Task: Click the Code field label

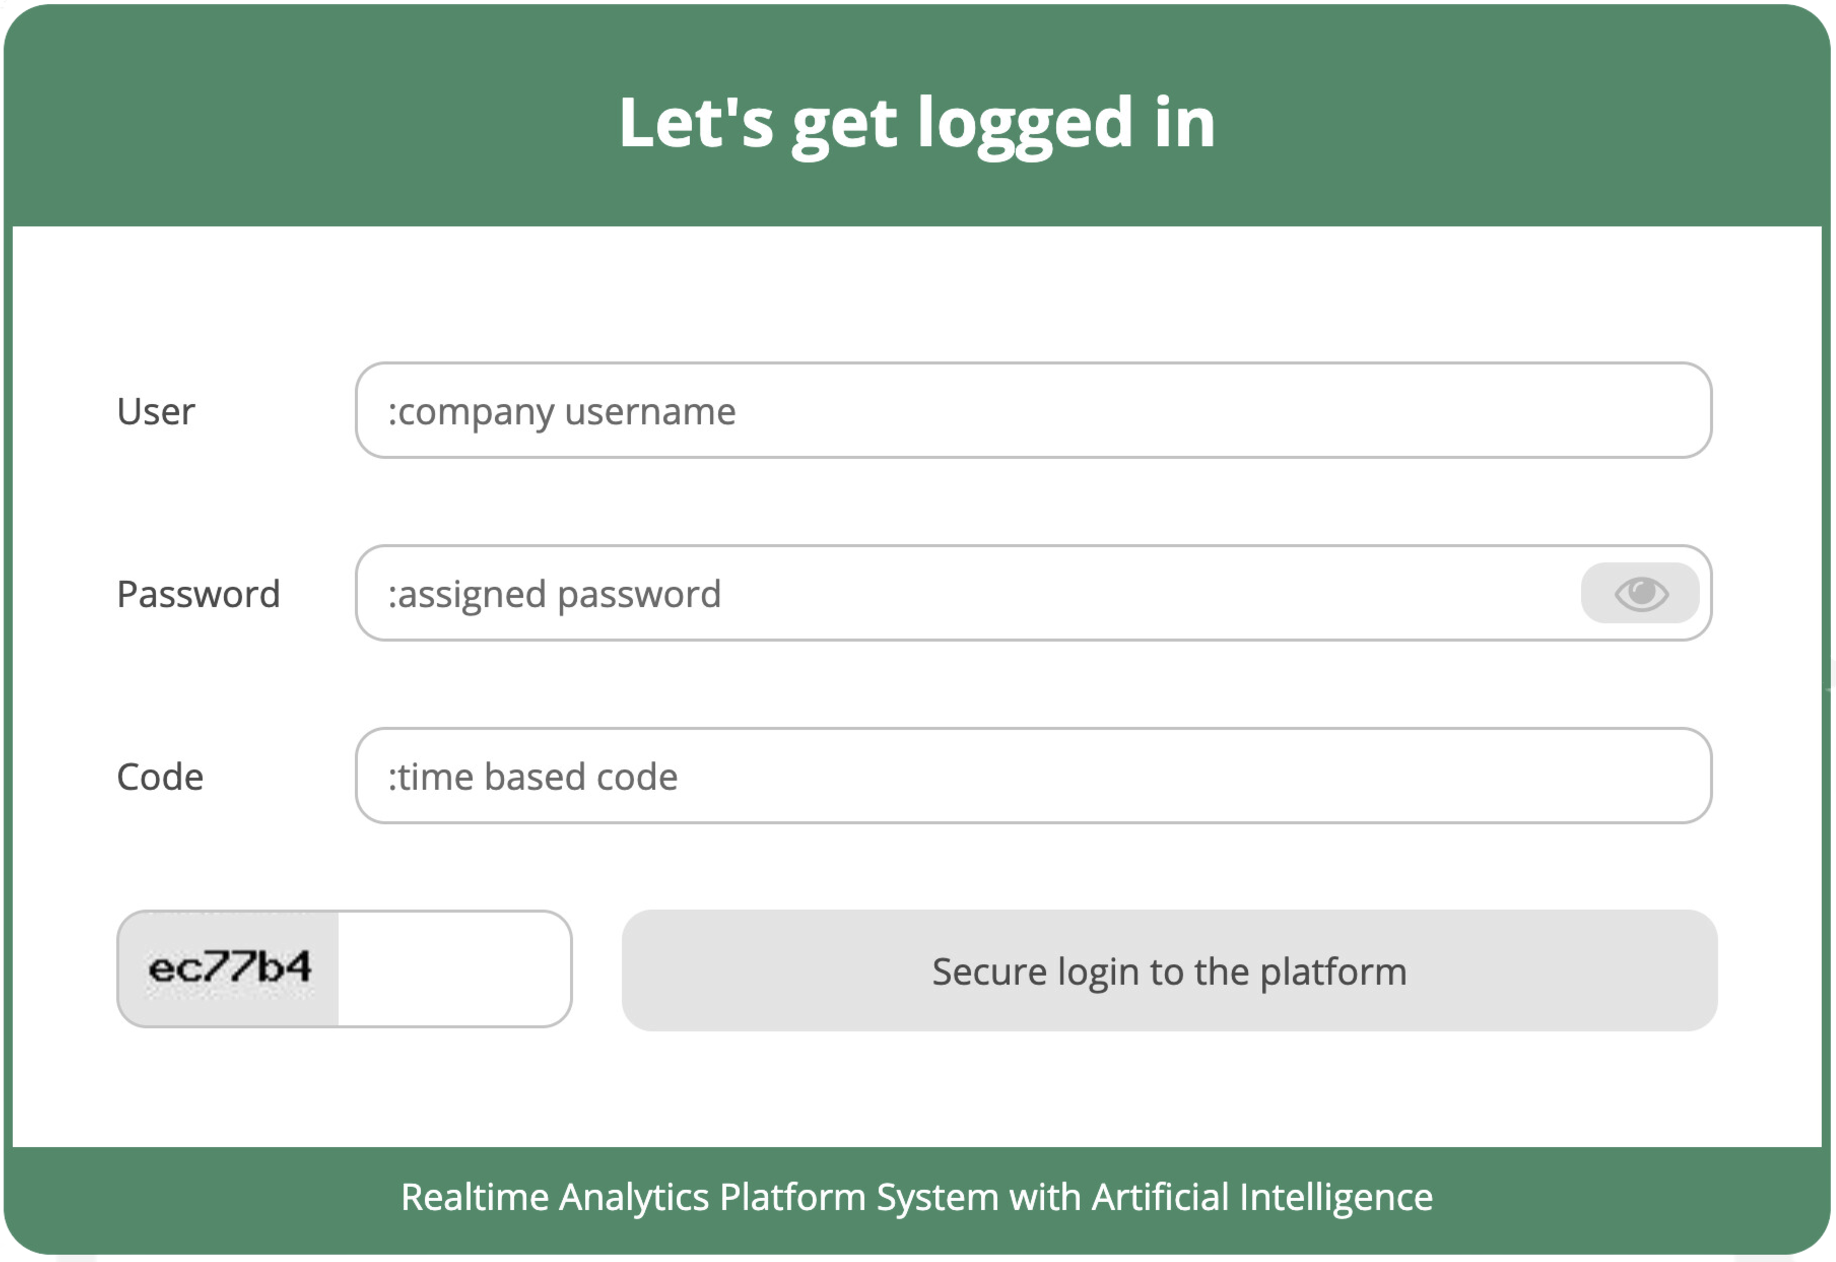Action: click(x=160, y=777)
